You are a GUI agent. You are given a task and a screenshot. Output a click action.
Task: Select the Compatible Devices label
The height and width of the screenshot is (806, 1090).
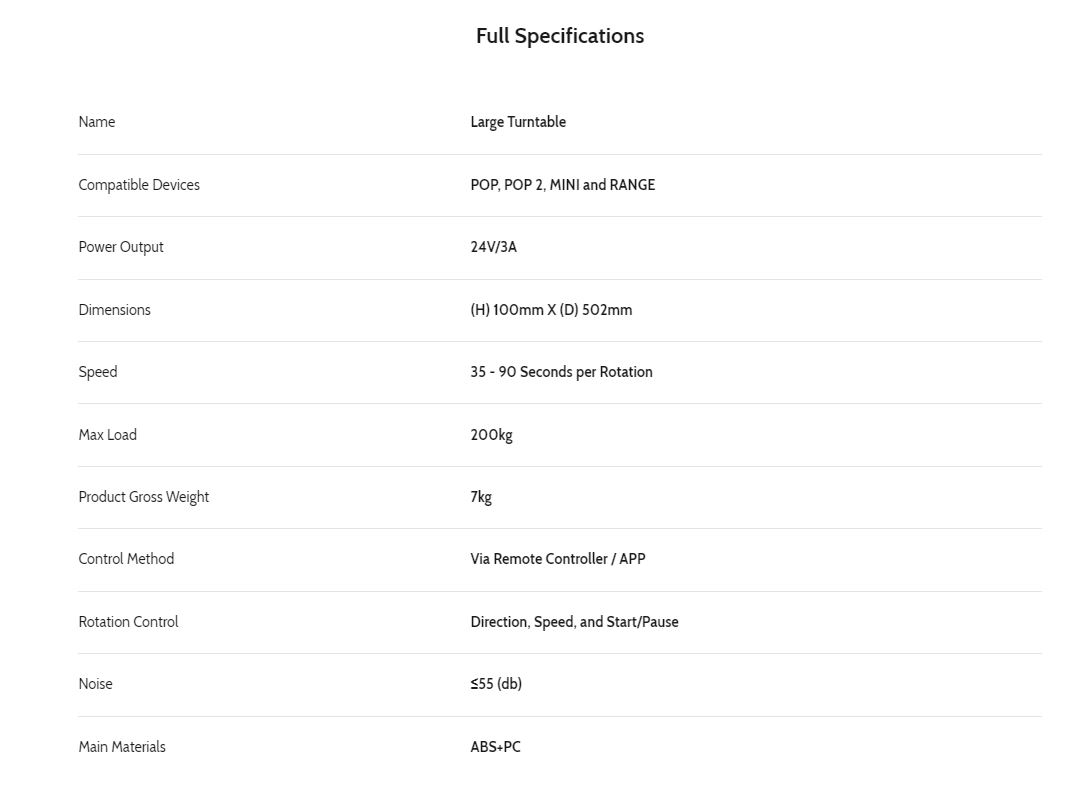tap(139, 185)
